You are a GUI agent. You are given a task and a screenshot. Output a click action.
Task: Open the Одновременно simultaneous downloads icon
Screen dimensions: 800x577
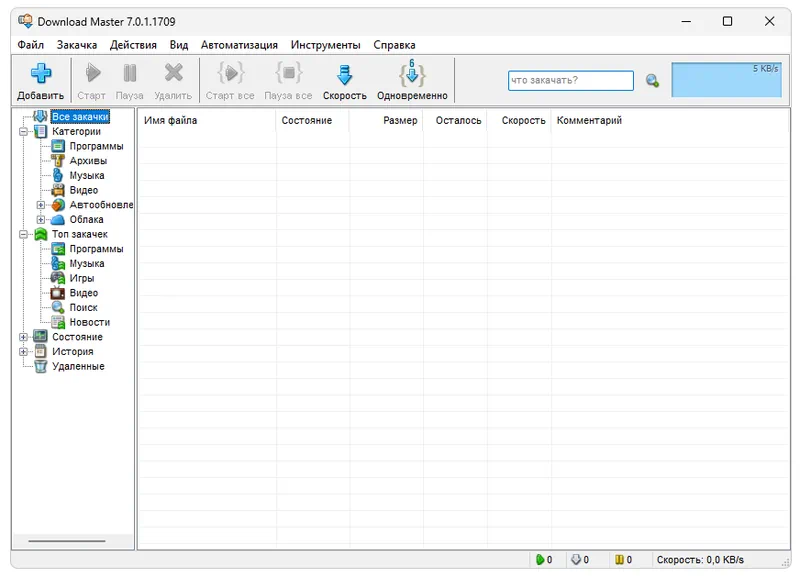coord(412,73)
